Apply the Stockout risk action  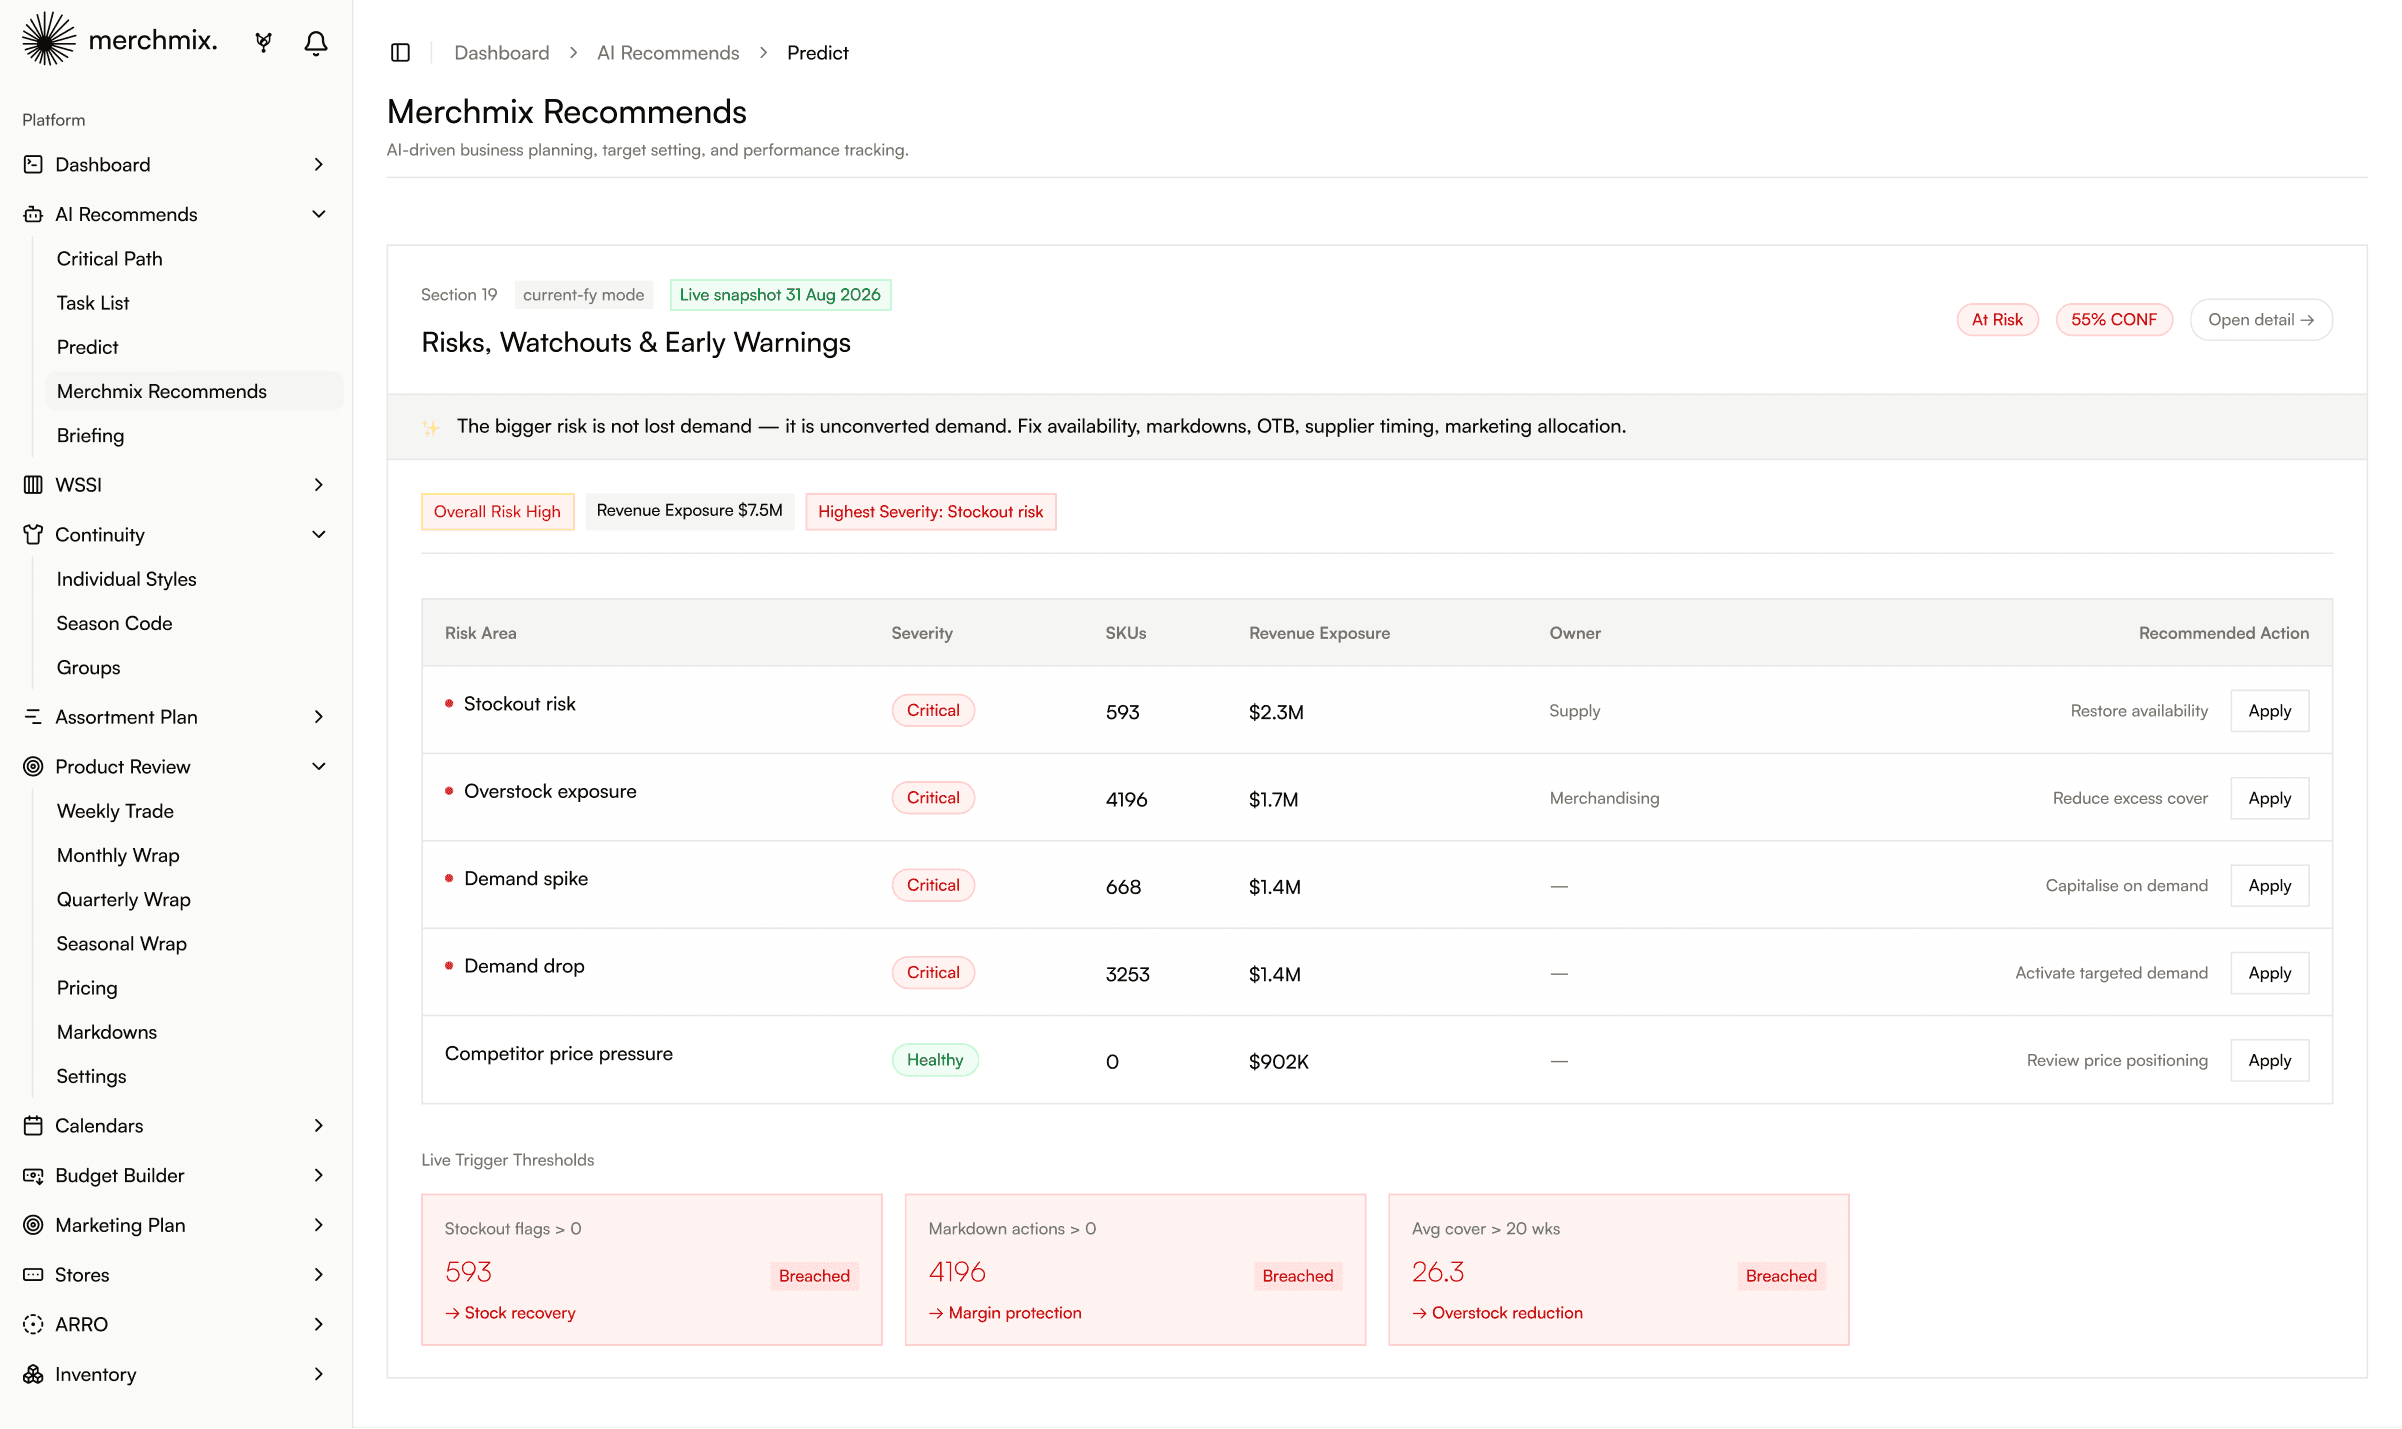[2269, 711]
